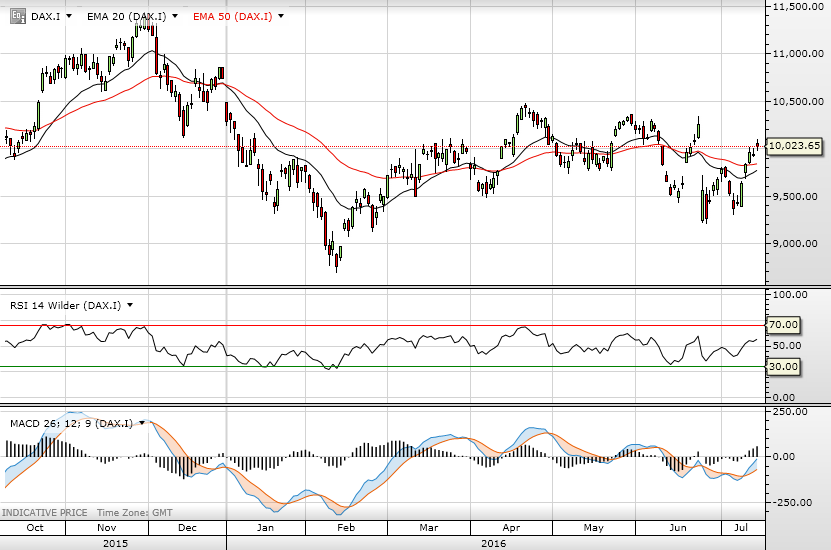
Task: Click the Jan month on the time axis
Action: click(x=265, y=528)
